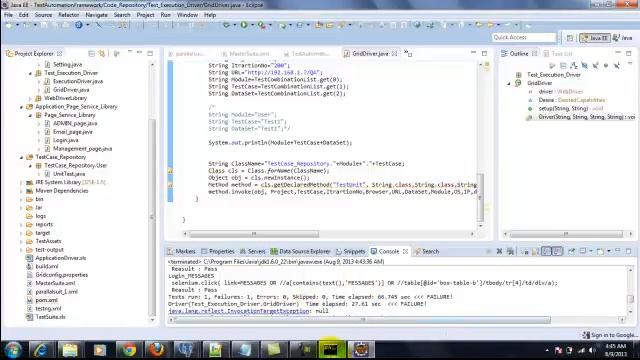Click Remove All Terminated Launches icon
Screen dimensions: 640x360
[x=510, y=251]
